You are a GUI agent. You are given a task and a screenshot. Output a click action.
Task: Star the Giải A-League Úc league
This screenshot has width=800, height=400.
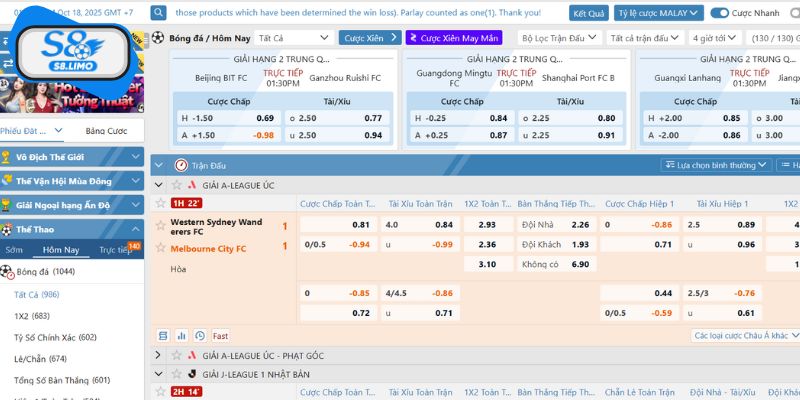pyautogui.click(x=174, y=185)
